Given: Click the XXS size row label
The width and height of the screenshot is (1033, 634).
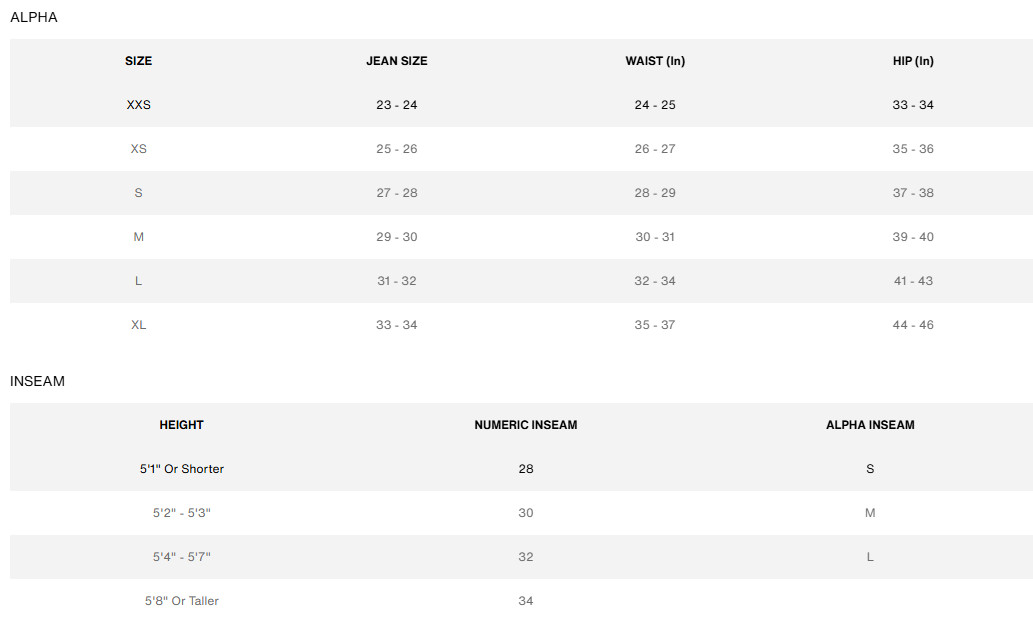Looking at the screenshot, I should click(x=139, y=105).
